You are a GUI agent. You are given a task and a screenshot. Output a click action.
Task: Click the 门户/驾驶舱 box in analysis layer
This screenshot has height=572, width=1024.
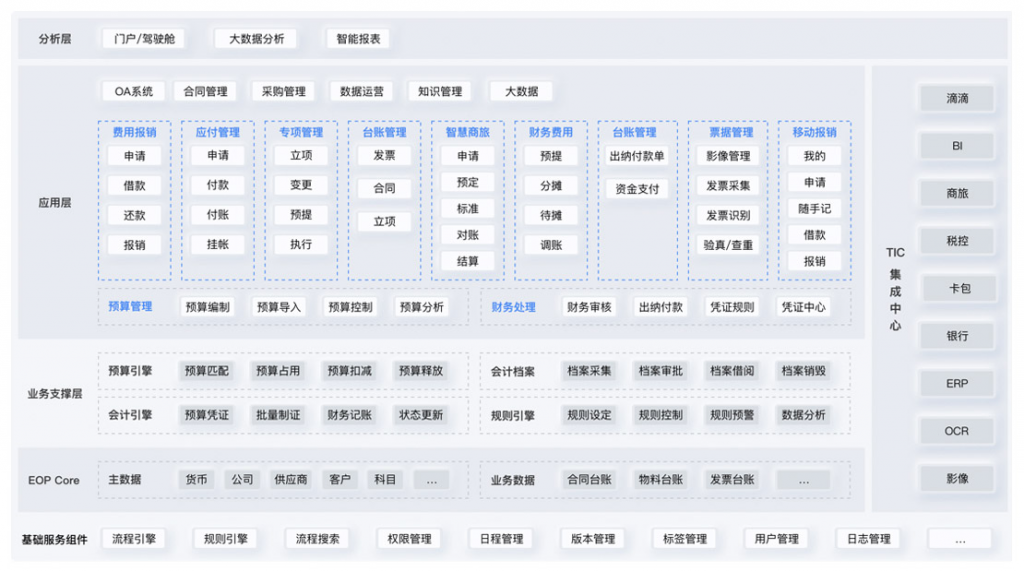146,39
